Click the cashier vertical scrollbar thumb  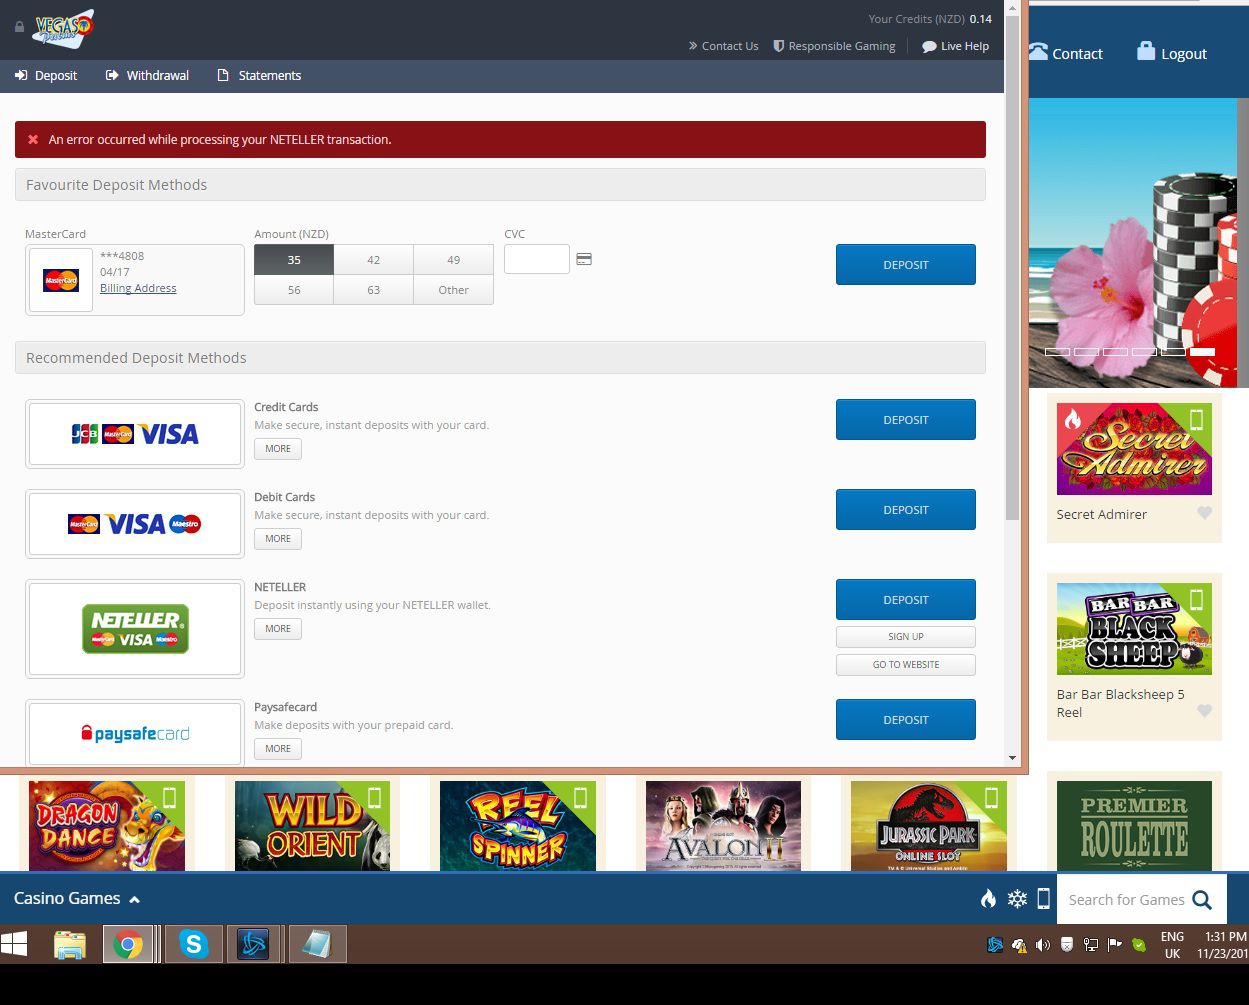1012,267
